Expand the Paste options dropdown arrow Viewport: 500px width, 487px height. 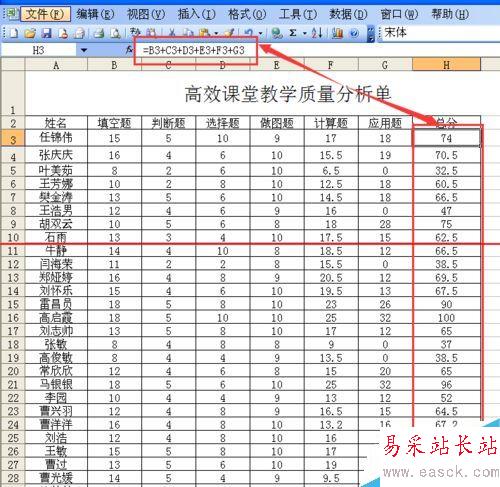216,33
